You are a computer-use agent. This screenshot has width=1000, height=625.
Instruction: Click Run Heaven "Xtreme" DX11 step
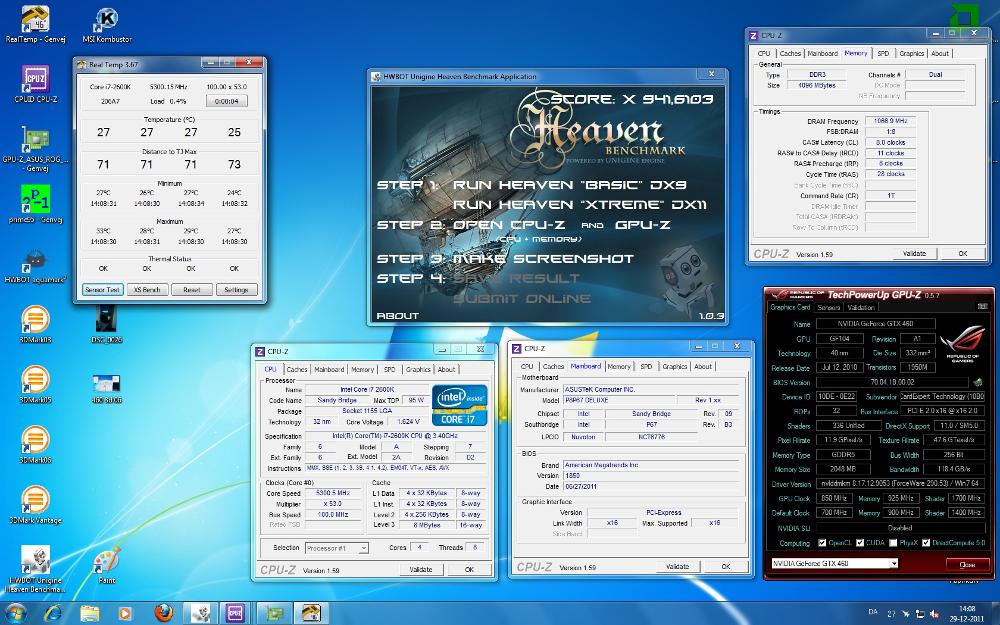coord(580,205)
